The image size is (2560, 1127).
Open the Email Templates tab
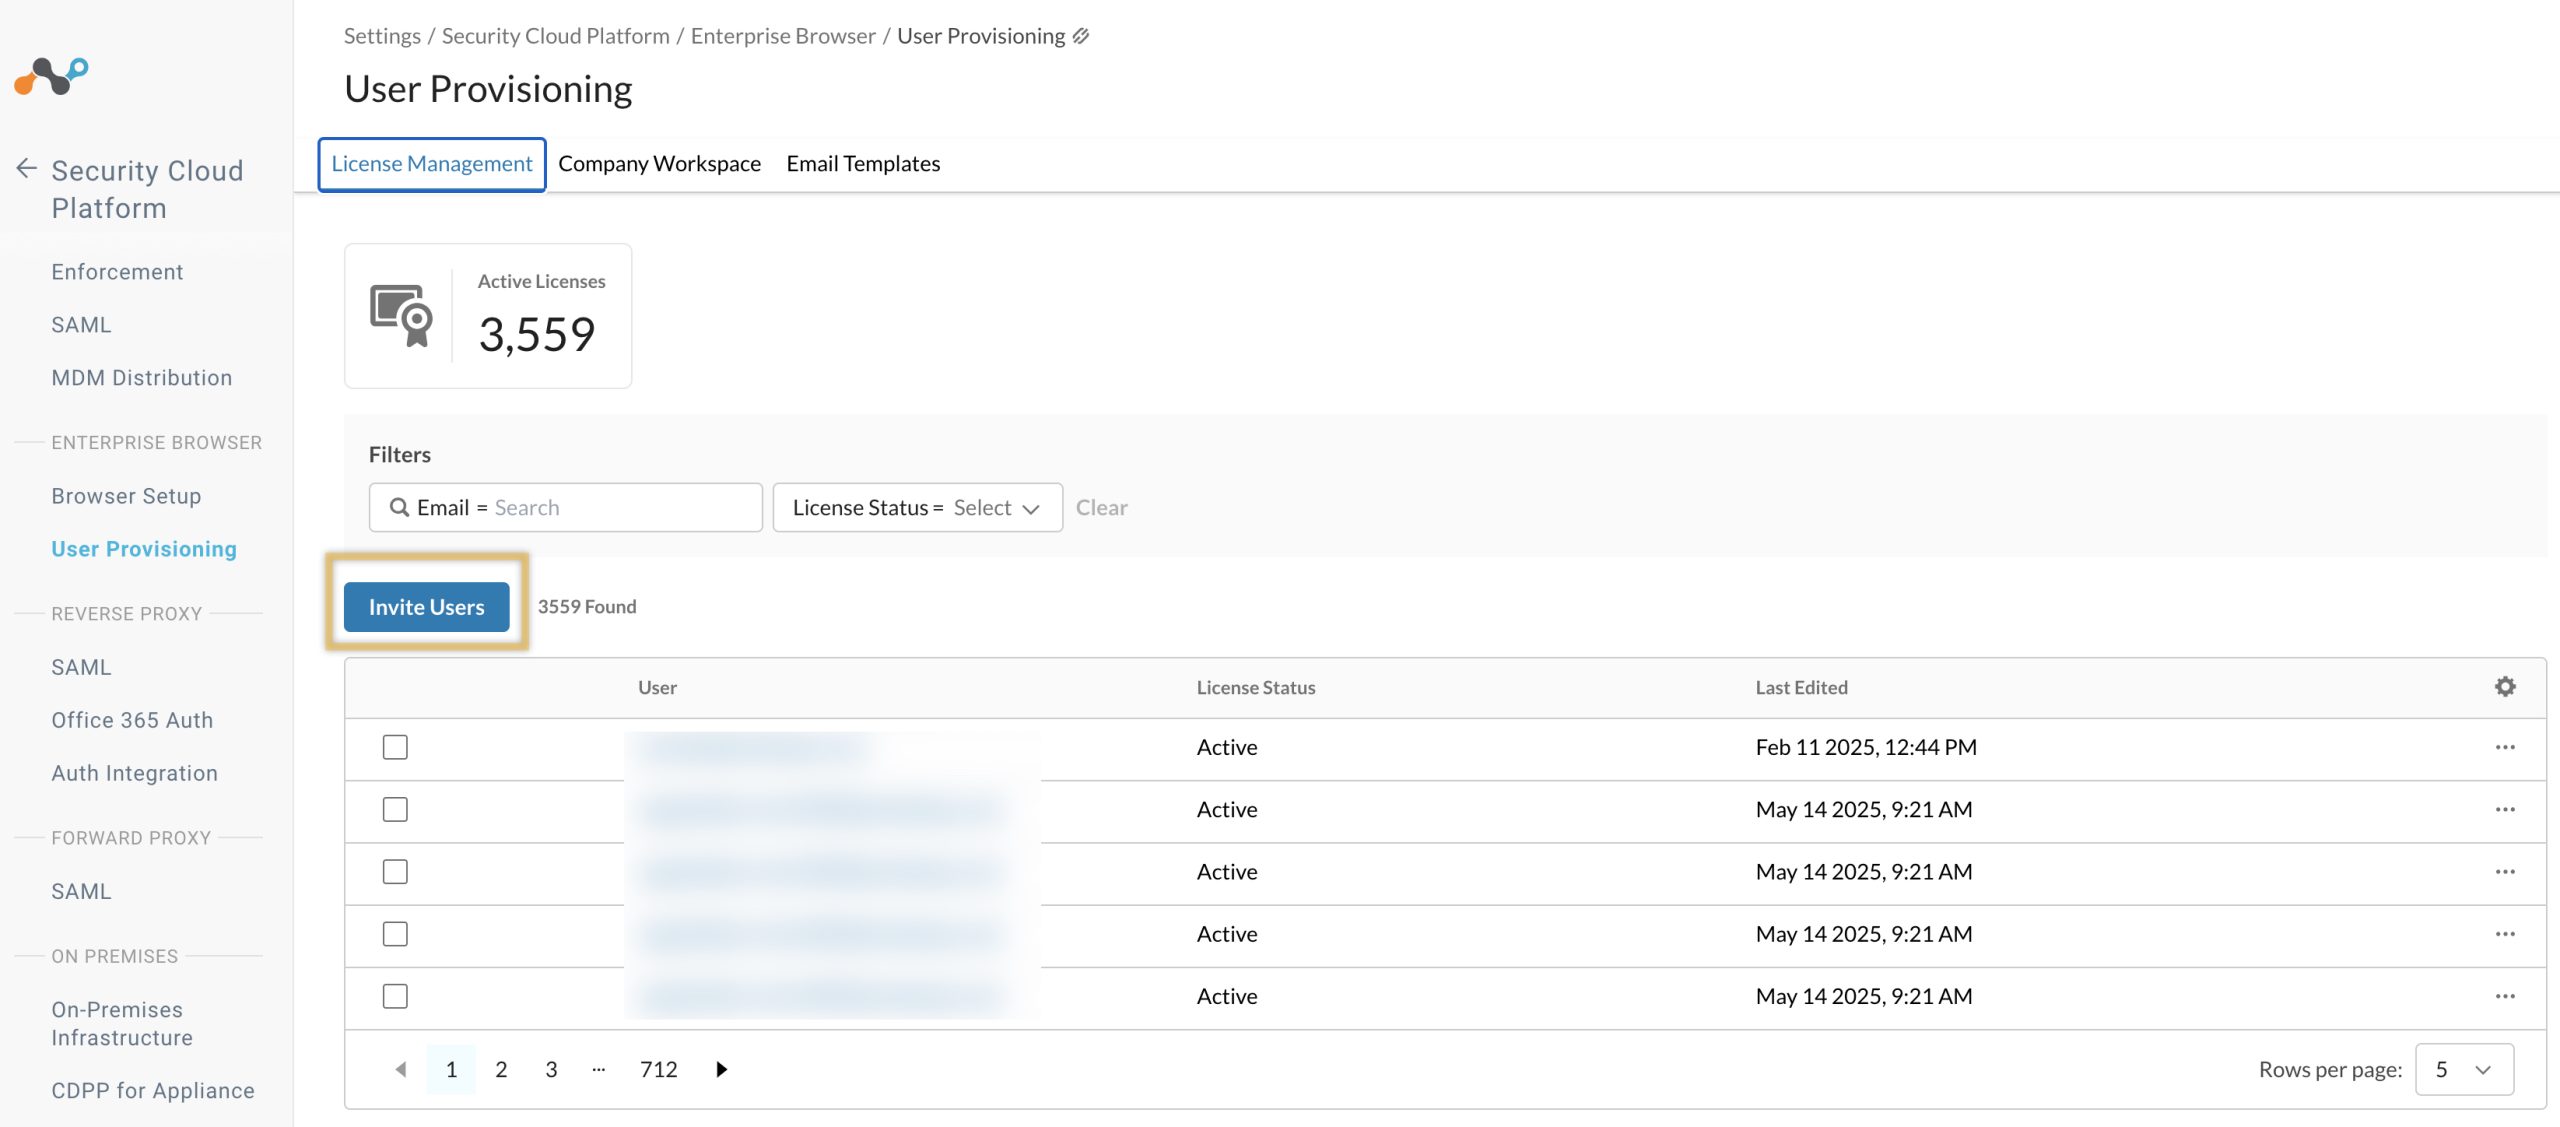point(863,163)
